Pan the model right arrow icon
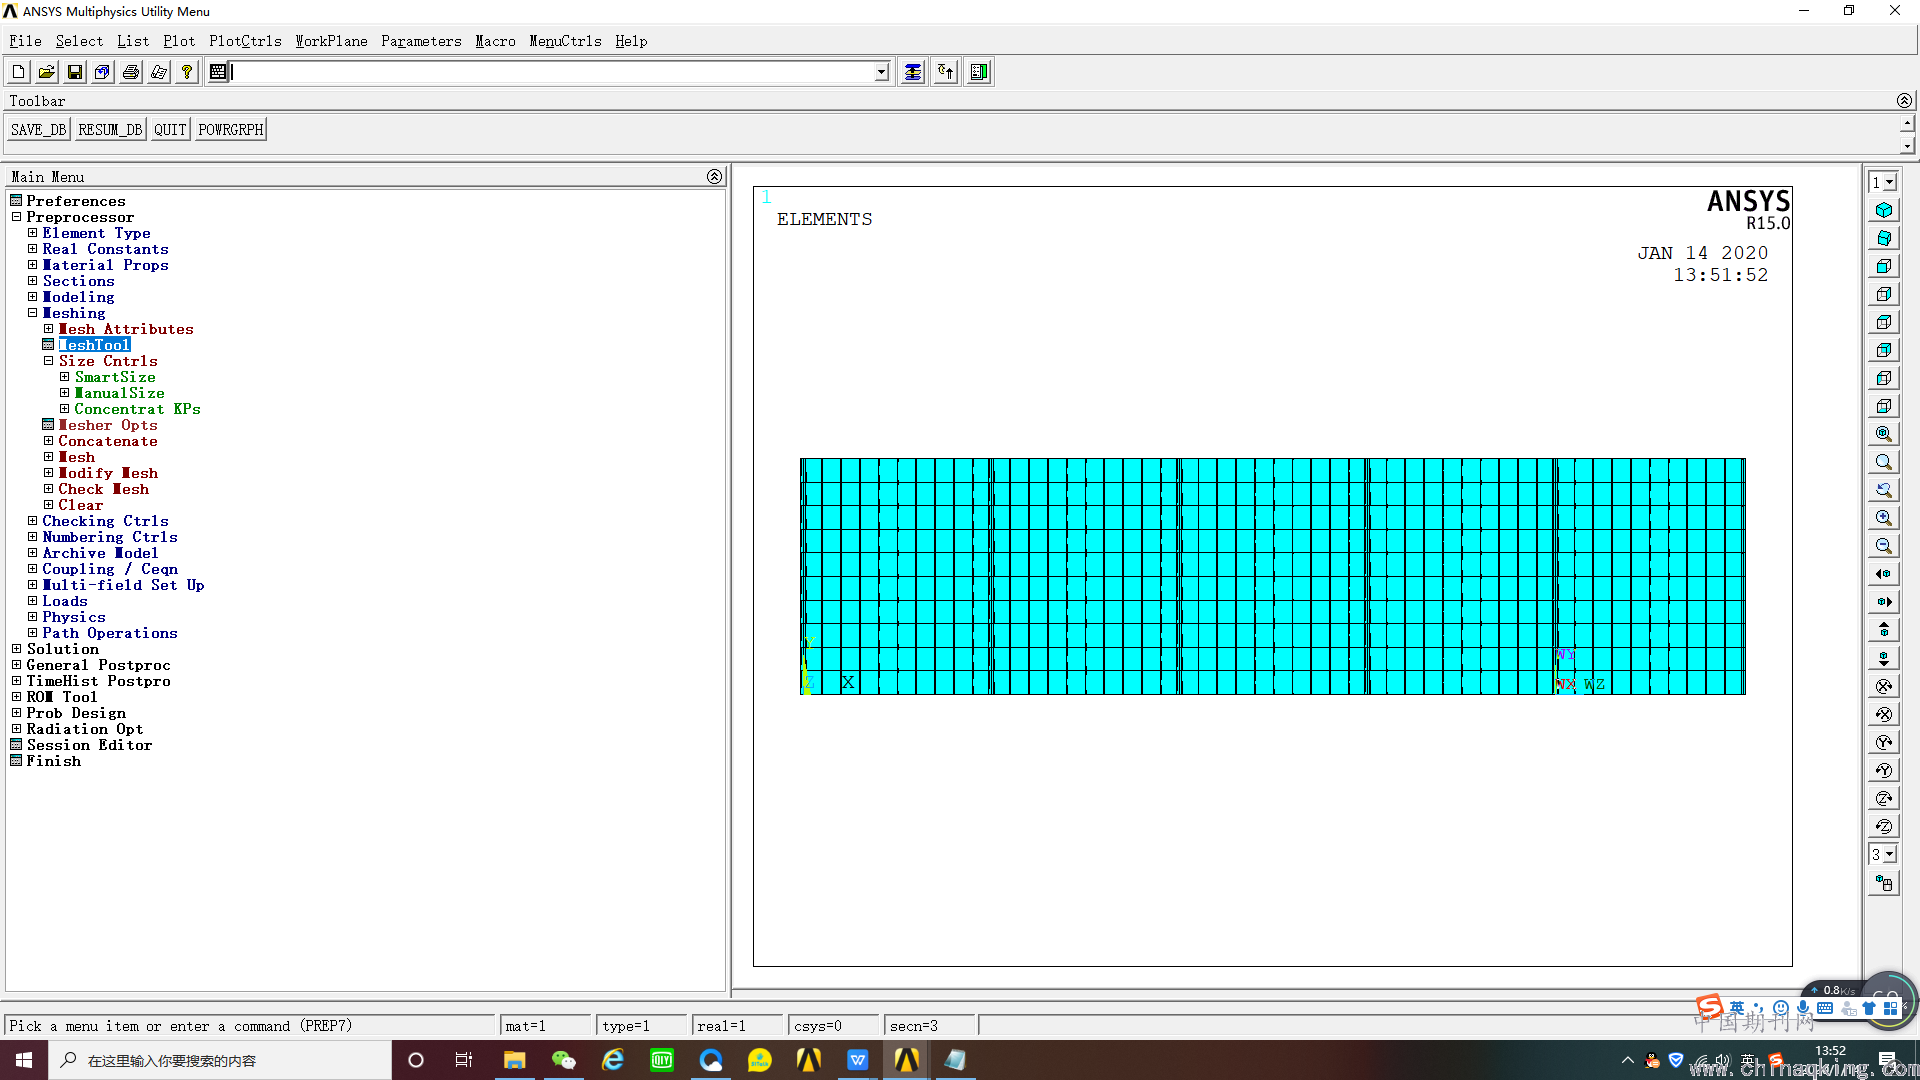Image resolution: width=1920 pixels, height=1080 pixels. pyautogui.click(x=1884, y=602)
